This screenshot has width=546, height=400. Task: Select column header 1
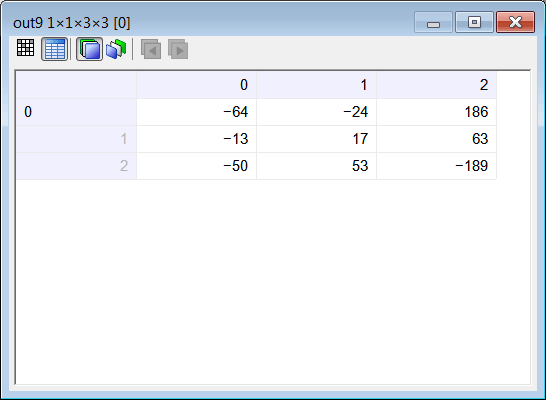click(317, 85)
